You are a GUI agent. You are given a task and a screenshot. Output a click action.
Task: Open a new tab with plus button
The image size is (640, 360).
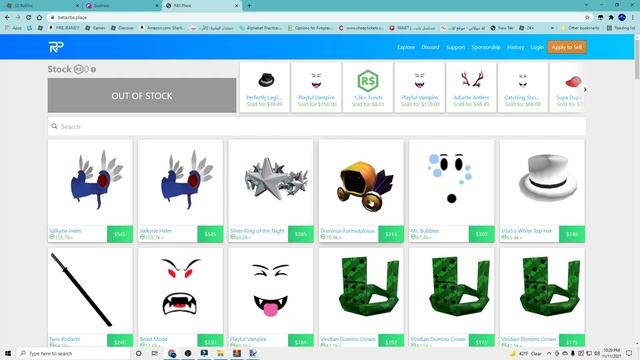click(x=249, y=6)
